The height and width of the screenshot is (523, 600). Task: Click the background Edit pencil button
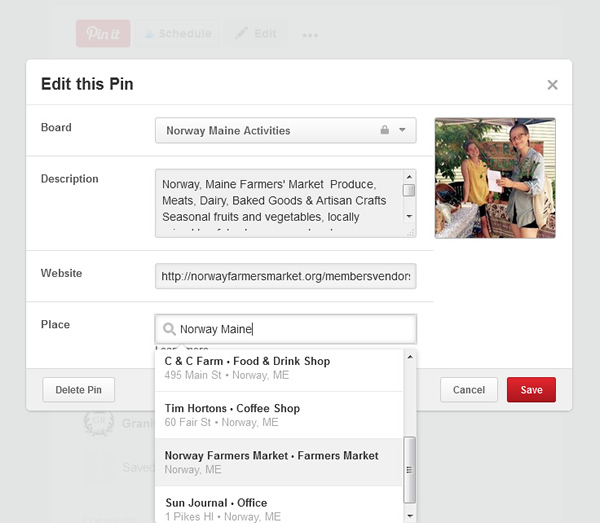pos(256,34)
